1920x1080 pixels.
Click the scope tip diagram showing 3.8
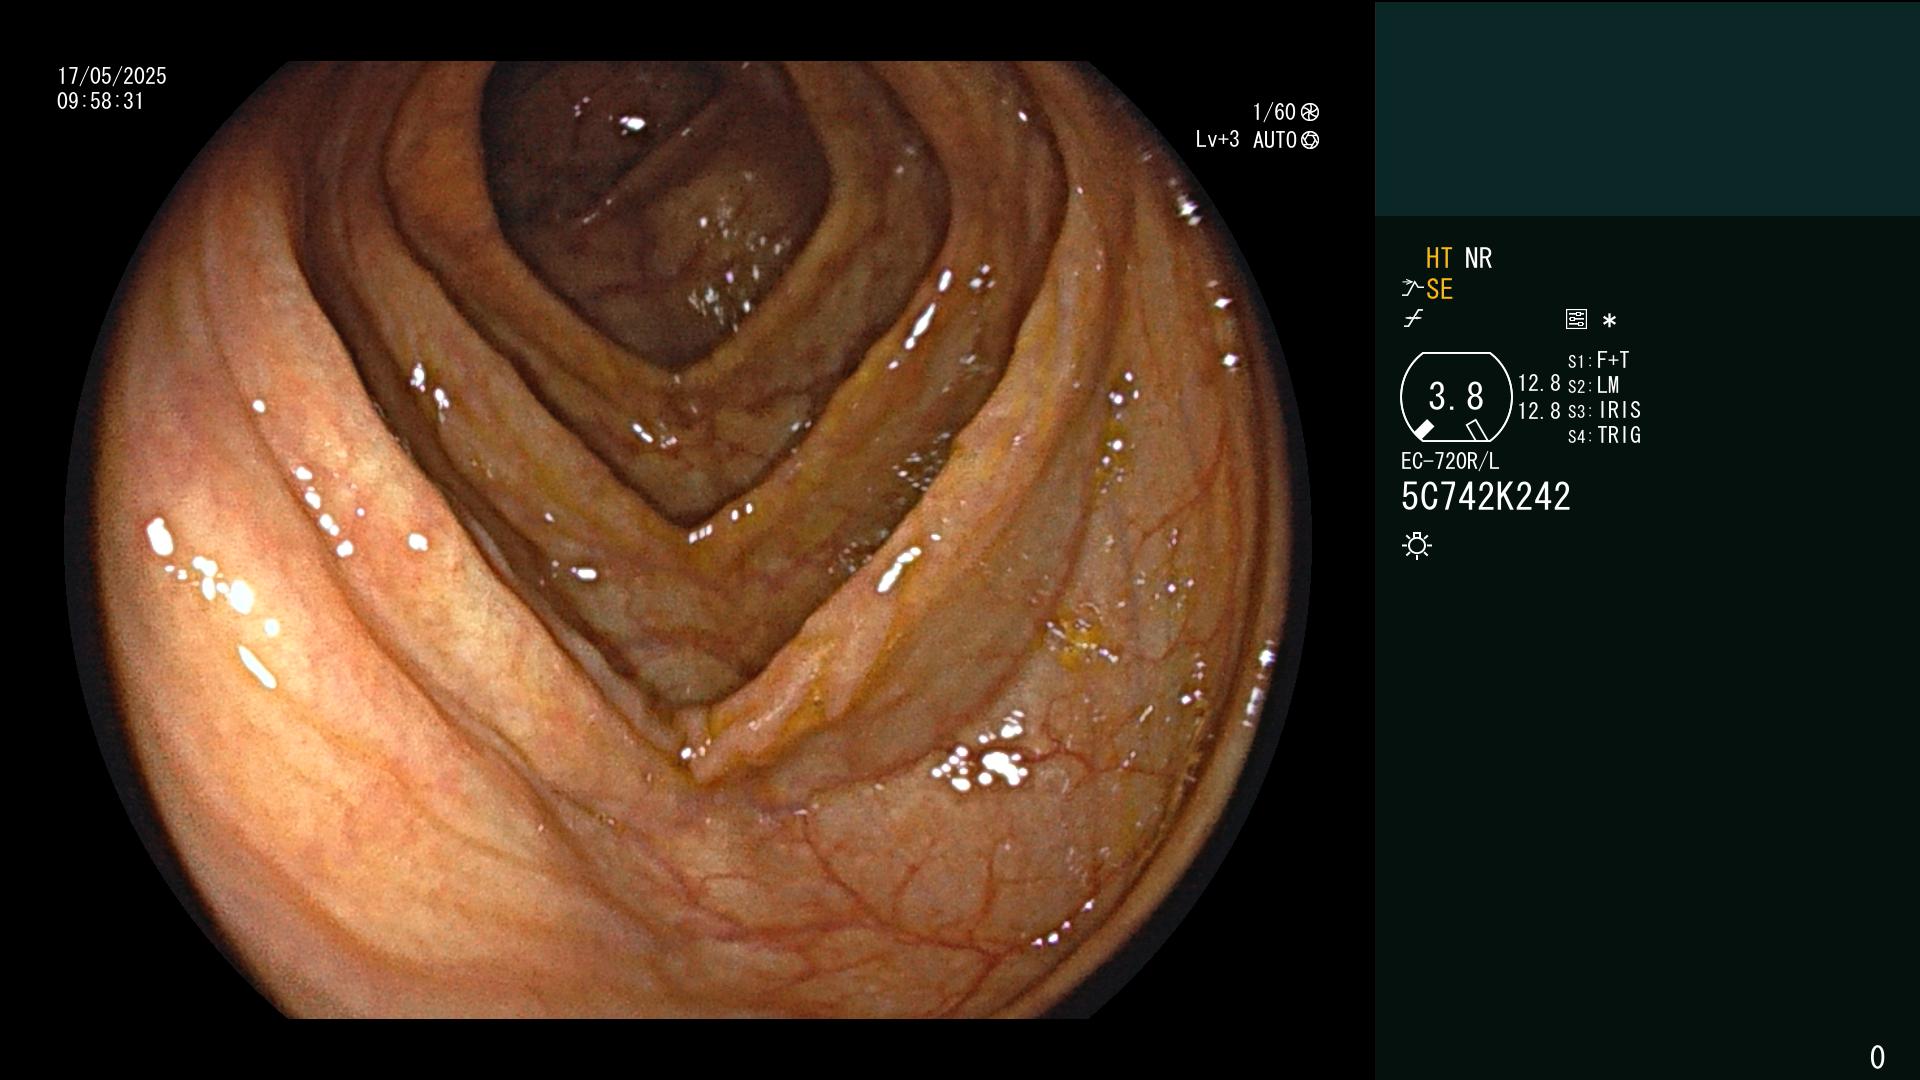tap(1456, 397)
